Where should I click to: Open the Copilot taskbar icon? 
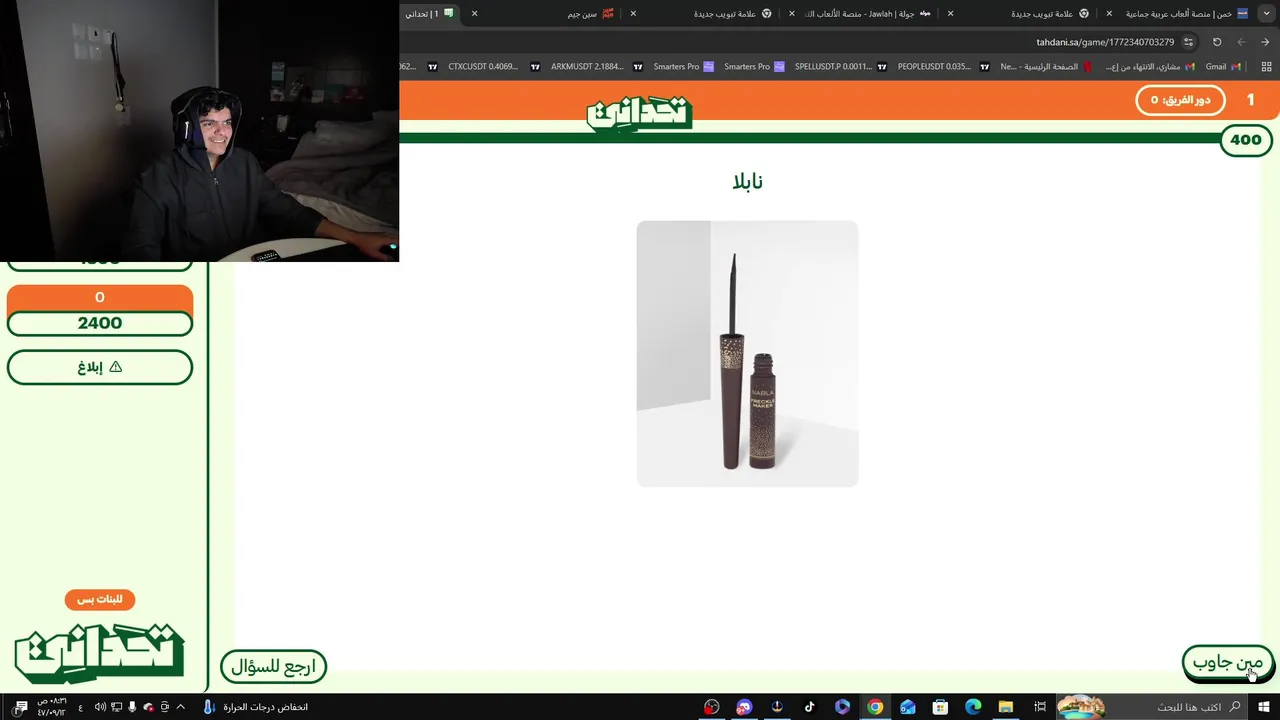point(842,707)
